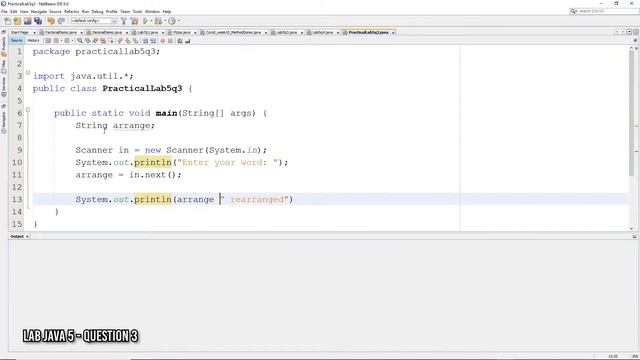
Task: Maximize the editor window with corner icon
Action: click(x=636, y=32)
